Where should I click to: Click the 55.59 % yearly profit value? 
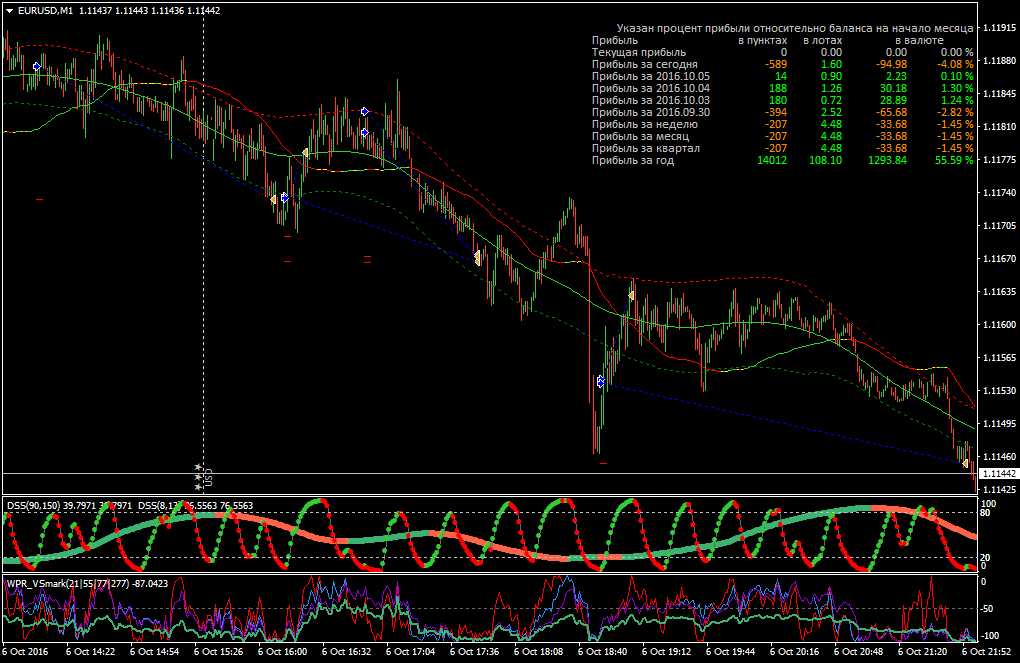[954, 160]
